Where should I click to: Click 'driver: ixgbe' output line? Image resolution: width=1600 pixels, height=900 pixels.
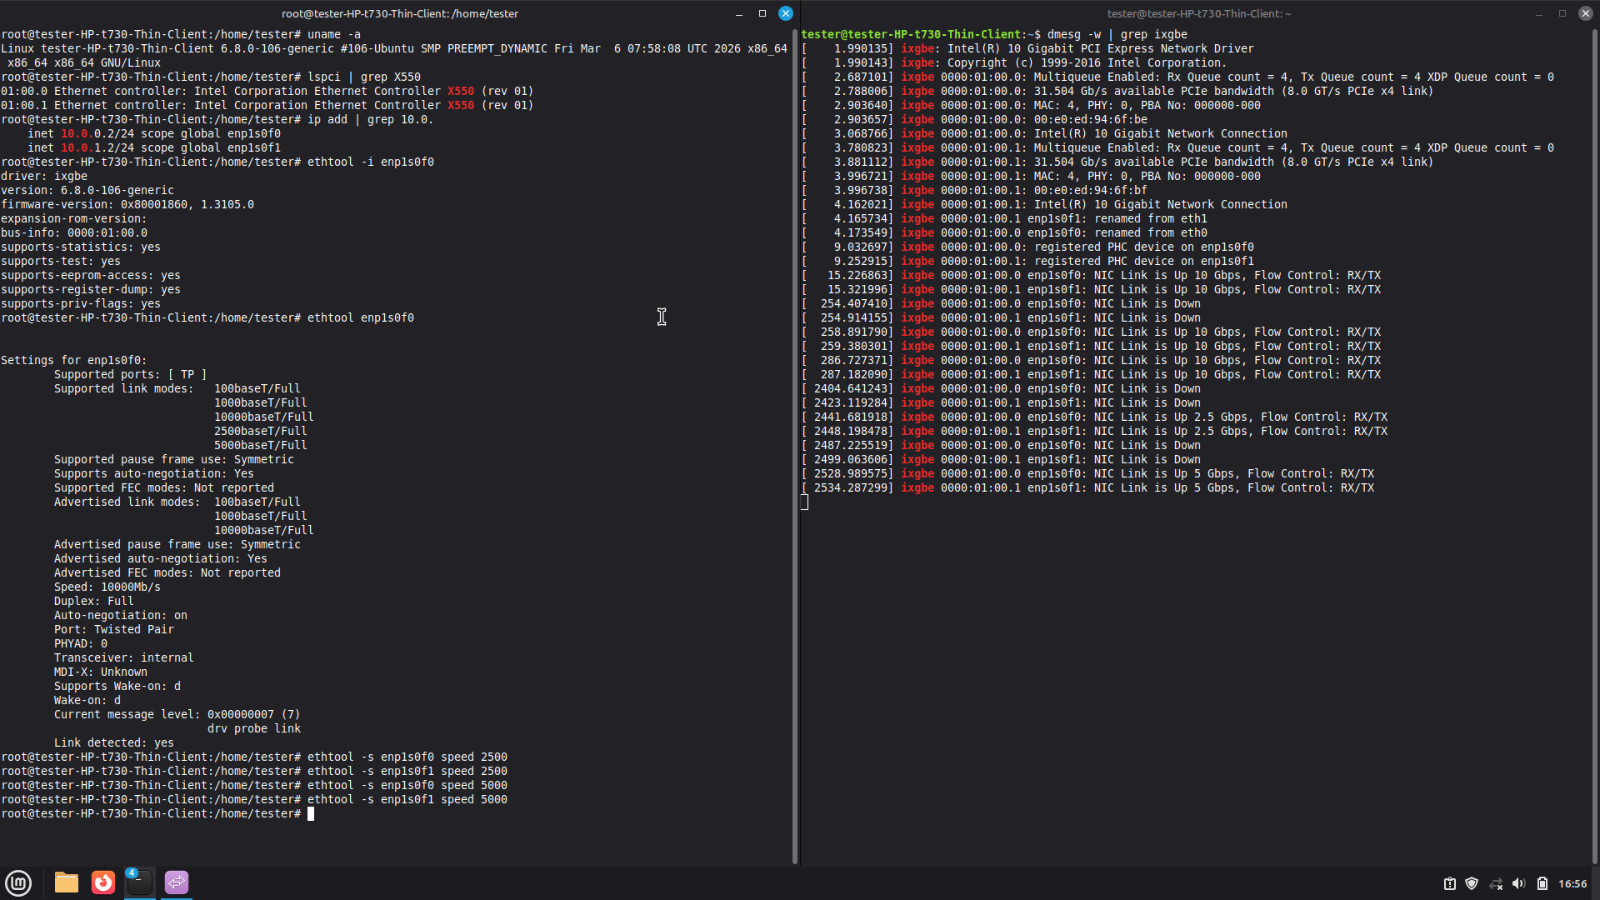point(44,176)
